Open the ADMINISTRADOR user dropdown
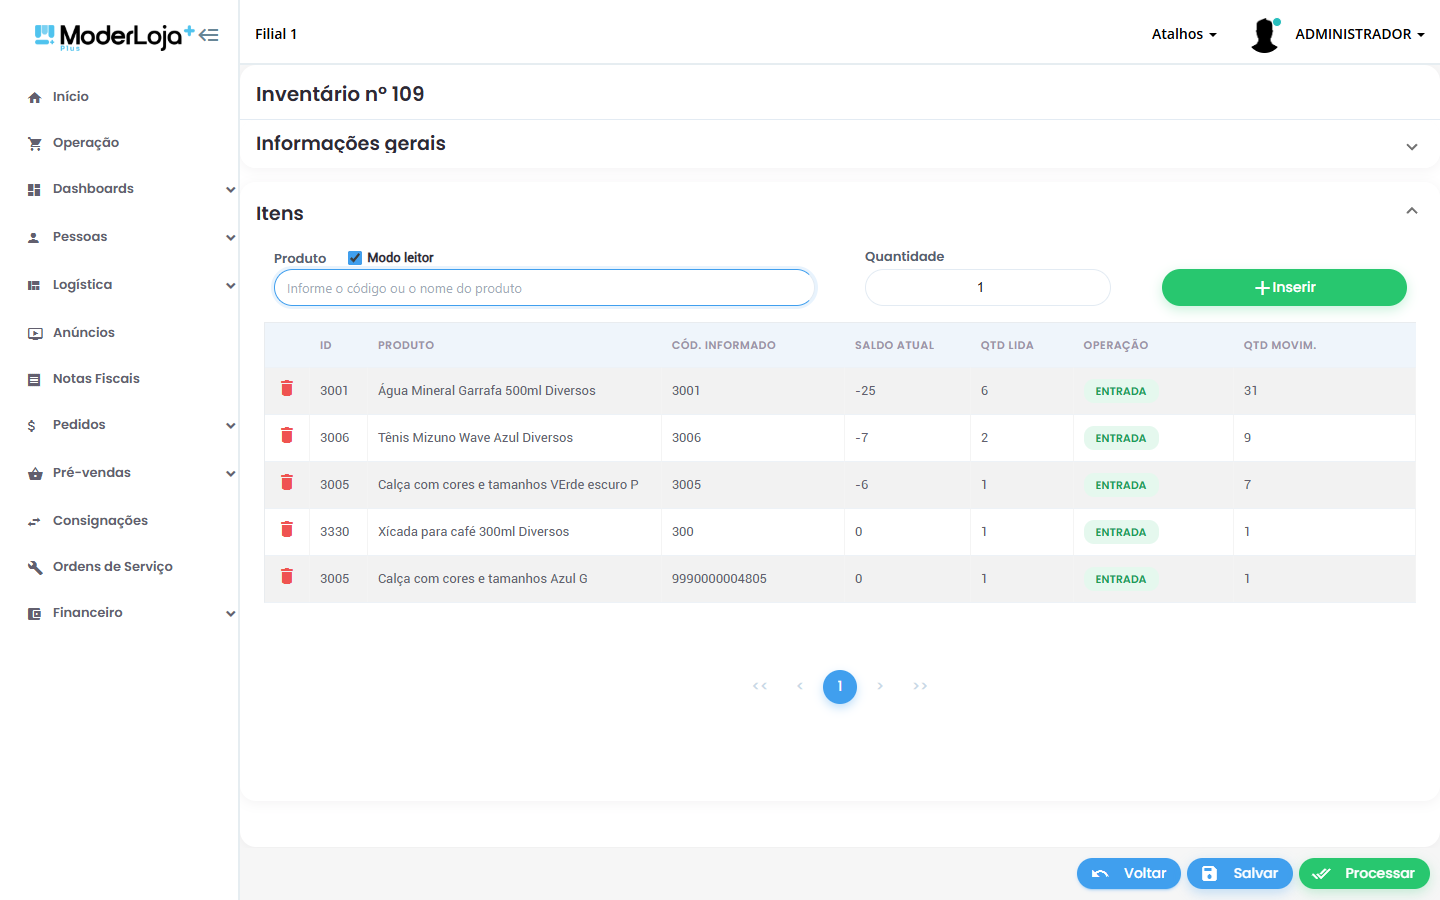Viewport: 1440px width, 900px height. (x=1359, y=34)
